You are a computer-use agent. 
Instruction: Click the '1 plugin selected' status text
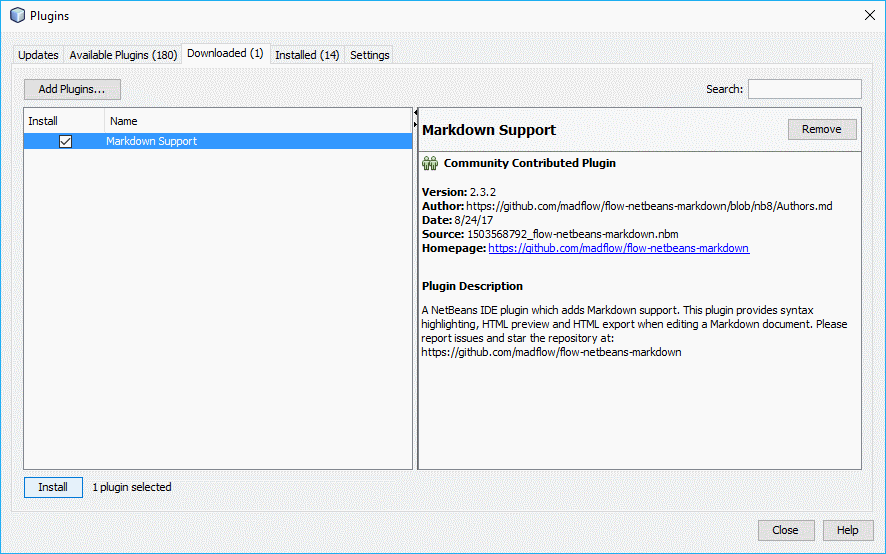[x=132, y=487]
